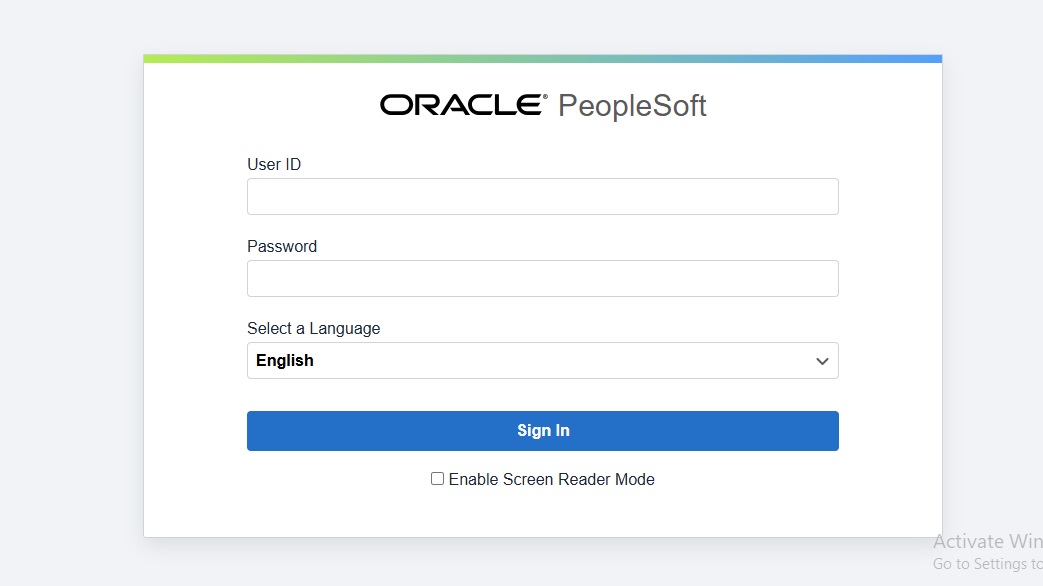
Task: Click the Oracle logo
Action: (x=460, y=105)
